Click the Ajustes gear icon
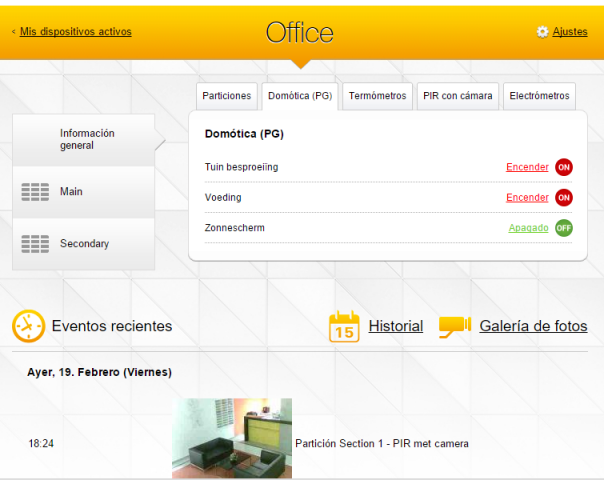The height and width of the screenshot is (480, 604). point(542,32)
